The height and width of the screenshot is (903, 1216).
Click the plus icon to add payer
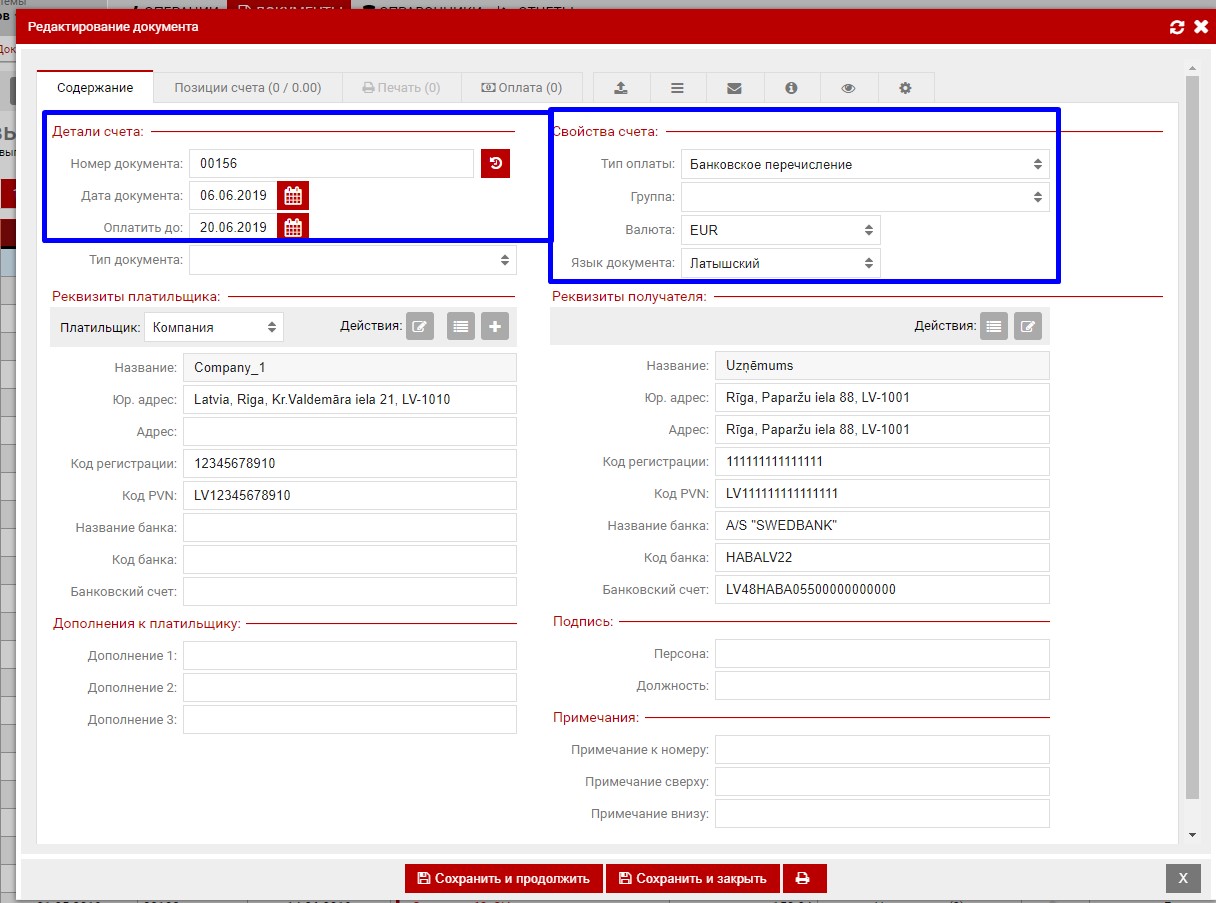tap(495, 326)
